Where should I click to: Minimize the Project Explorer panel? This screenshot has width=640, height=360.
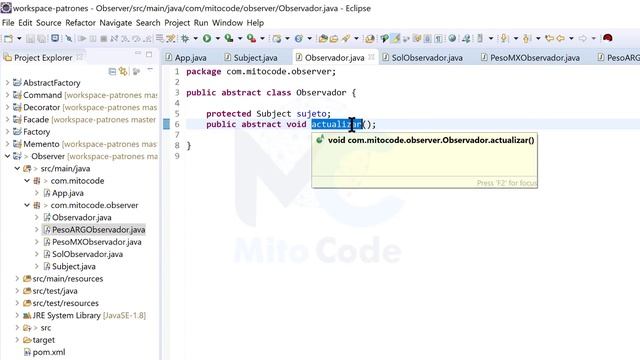138,53
